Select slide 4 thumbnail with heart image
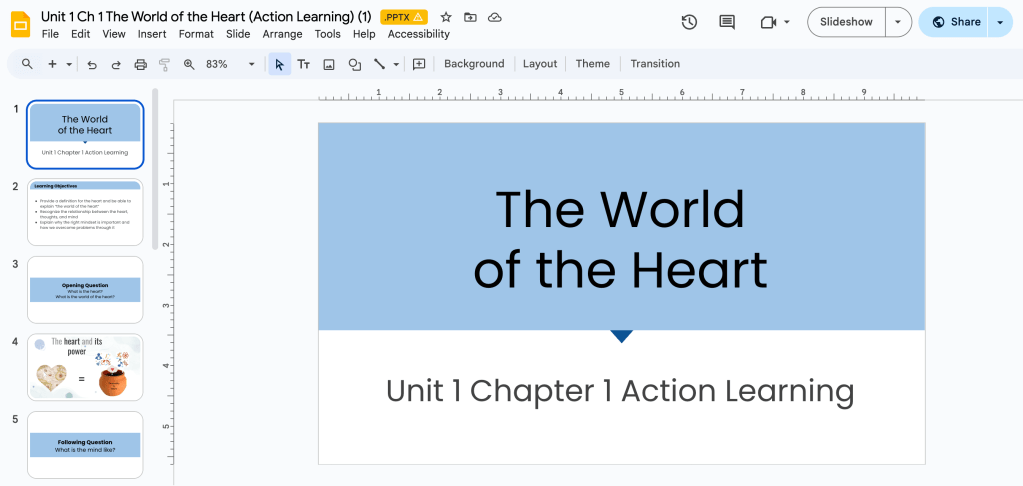 [85, 367]
